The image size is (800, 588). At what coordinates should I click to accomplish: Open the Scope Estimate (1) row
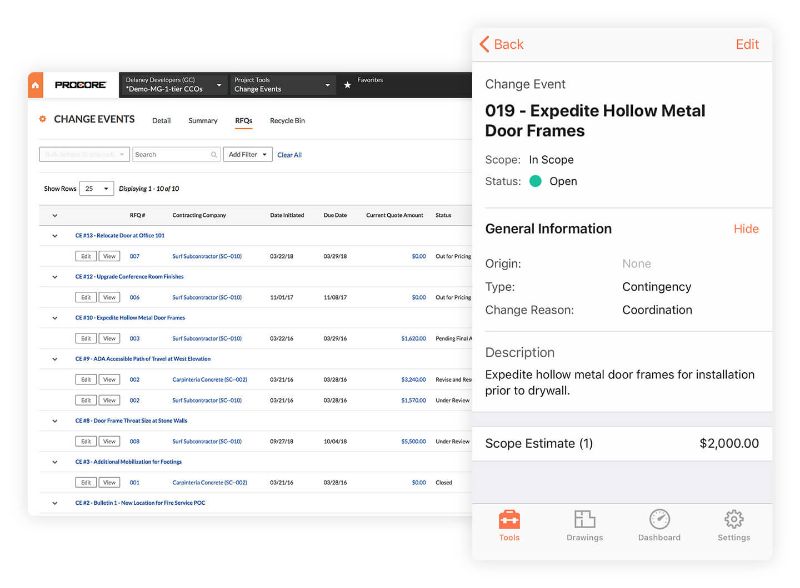(x=621, y=443)
